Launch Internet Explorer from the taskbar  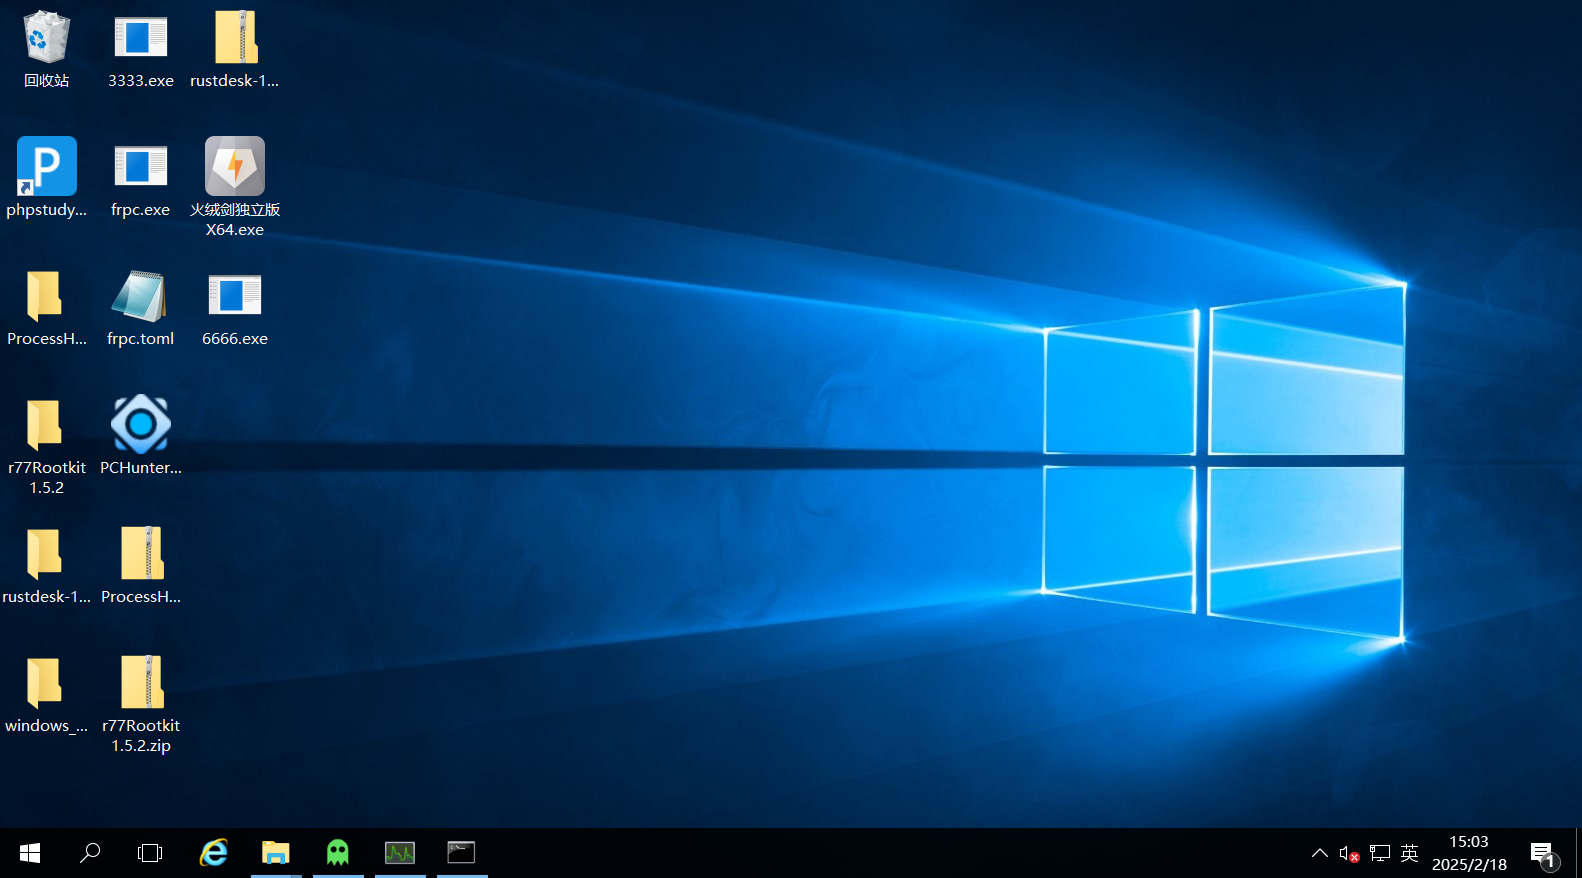[213, 853]
